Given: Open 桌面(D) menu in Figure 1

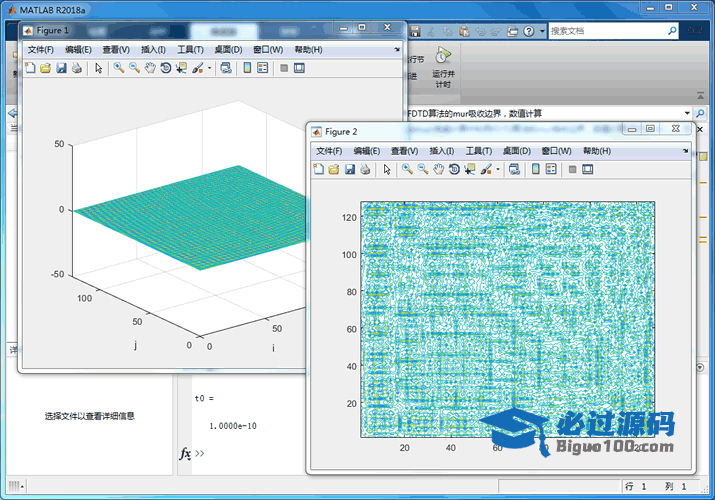Looking at the screenshot, I should coord(228,50).
